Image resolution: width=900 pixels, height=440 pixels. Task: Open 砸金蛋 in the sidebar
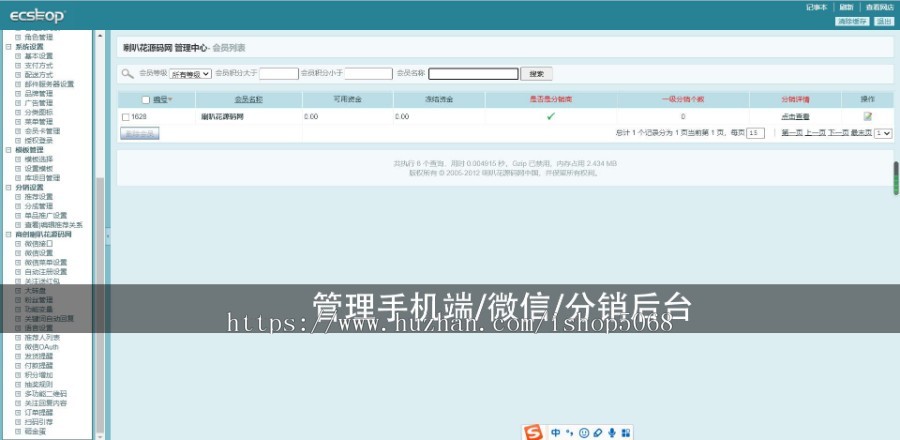35,431
